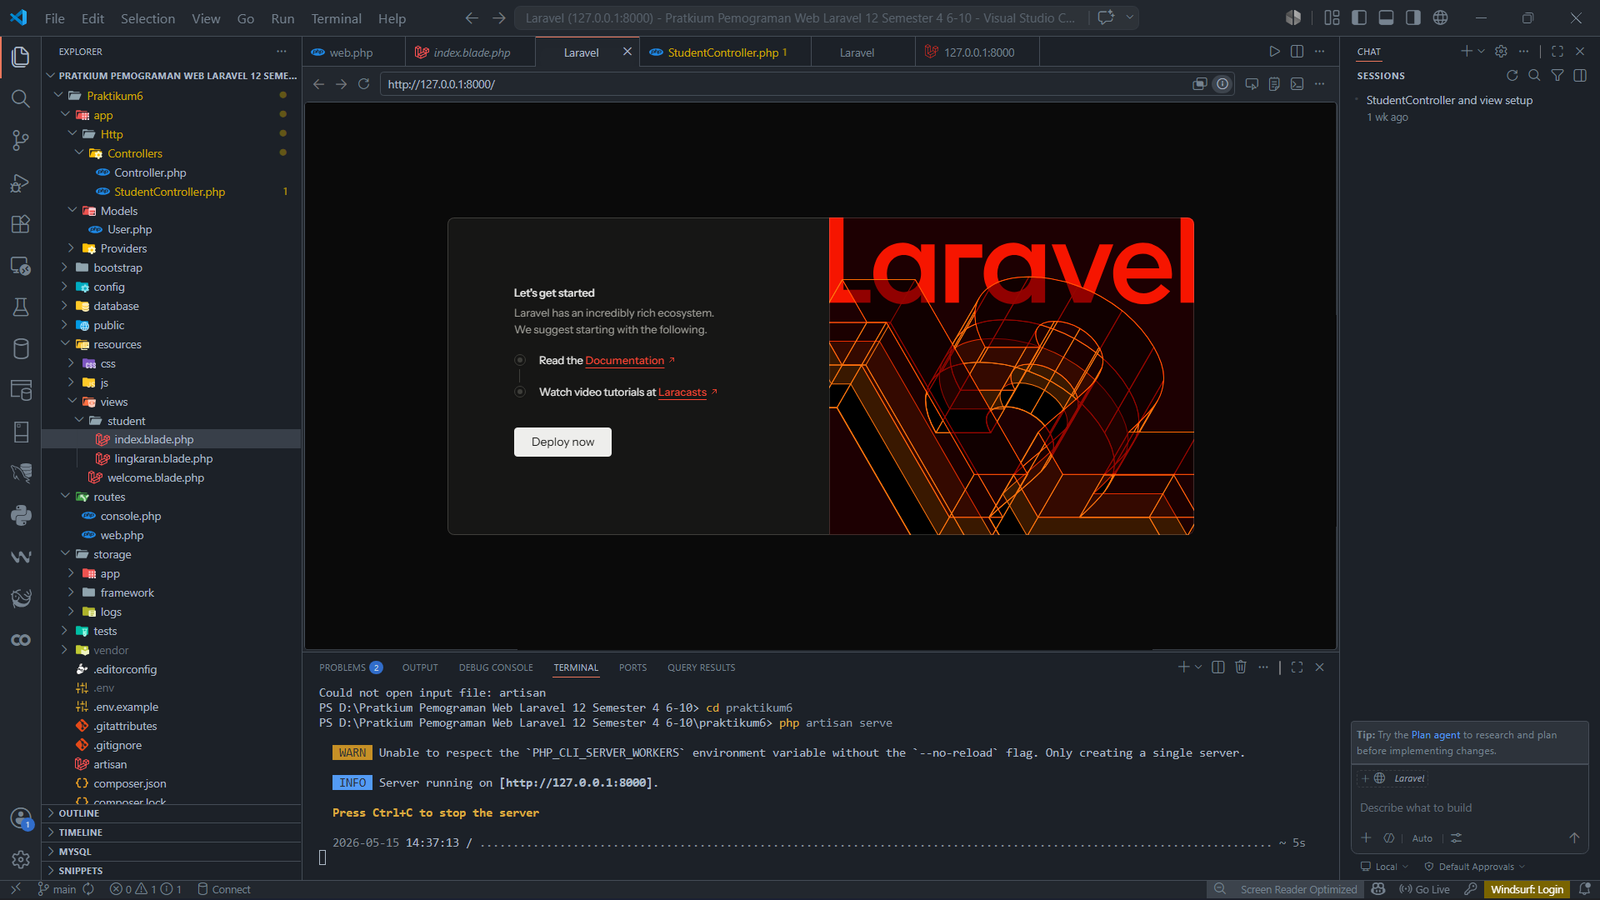
Task: Kill the terminal with trash icon
Action: (x=1240, y=667)
